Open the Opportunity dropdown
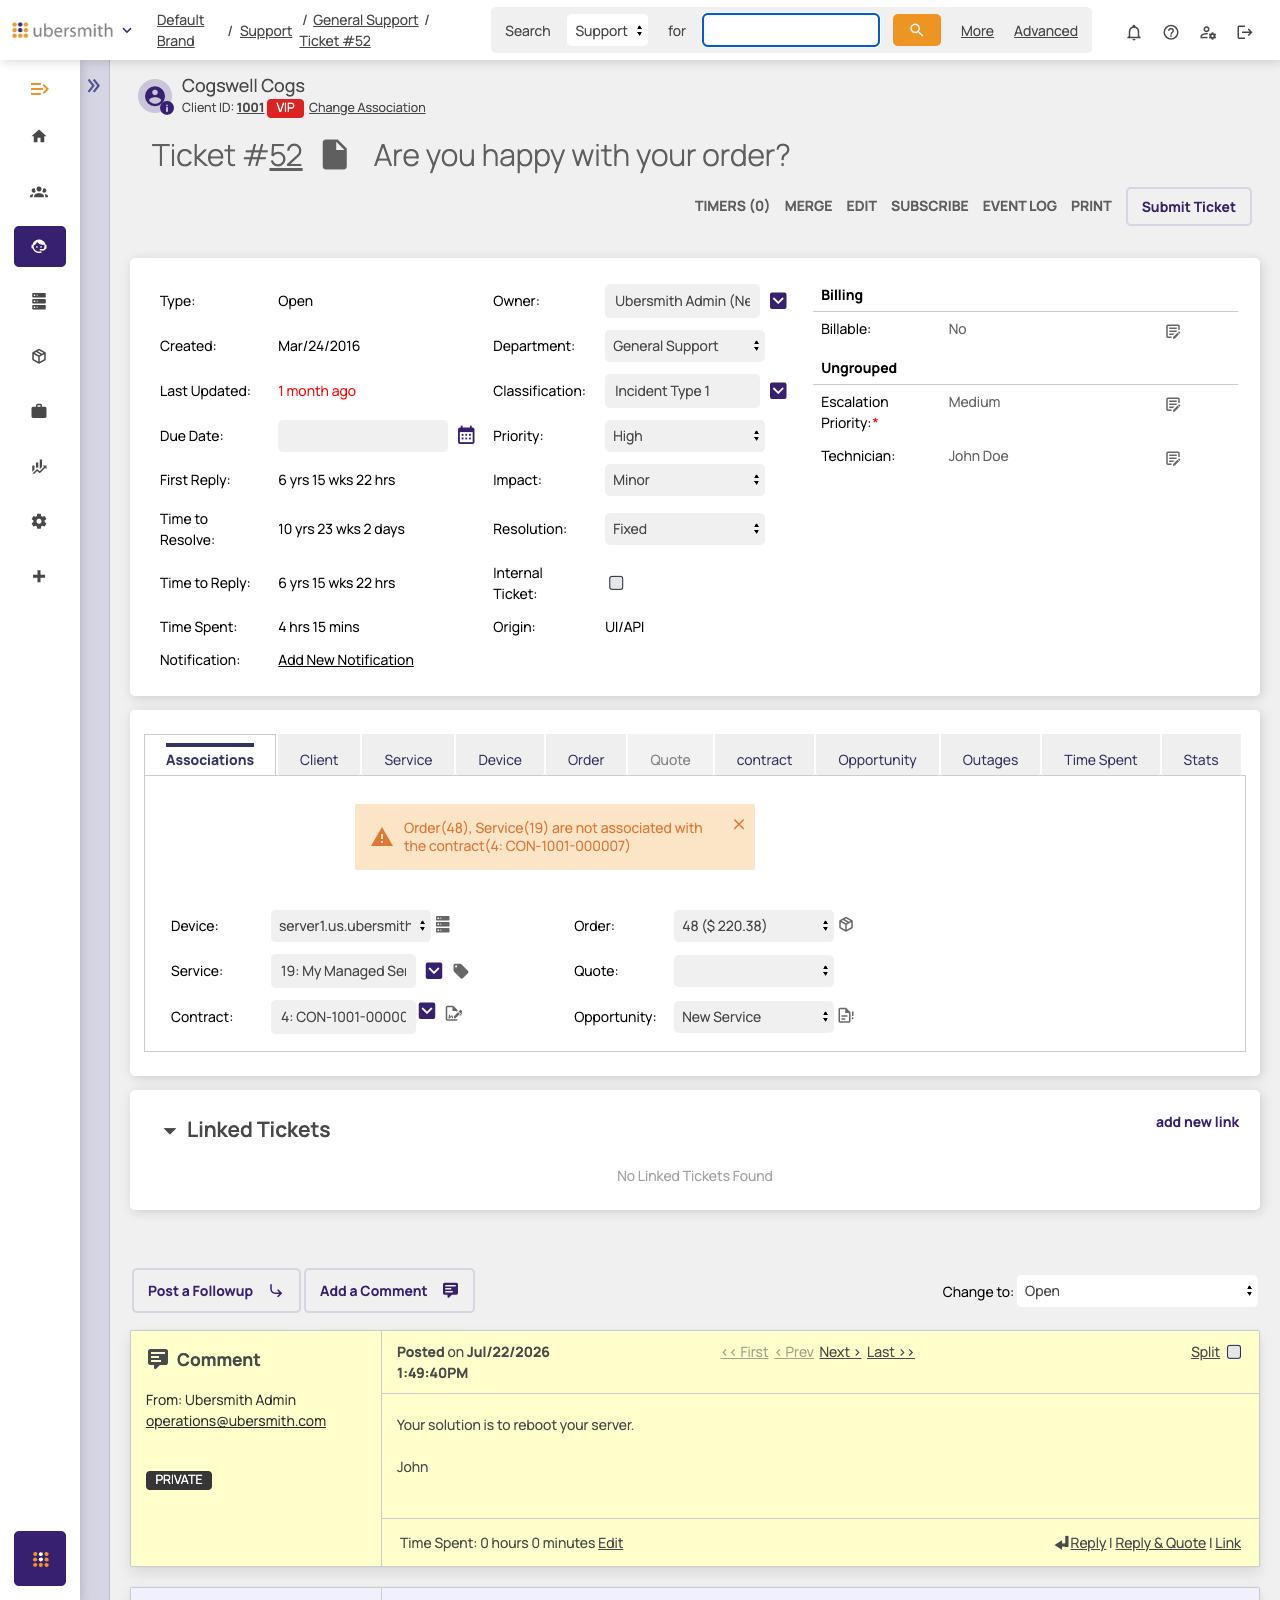 tap(754, 1017)
